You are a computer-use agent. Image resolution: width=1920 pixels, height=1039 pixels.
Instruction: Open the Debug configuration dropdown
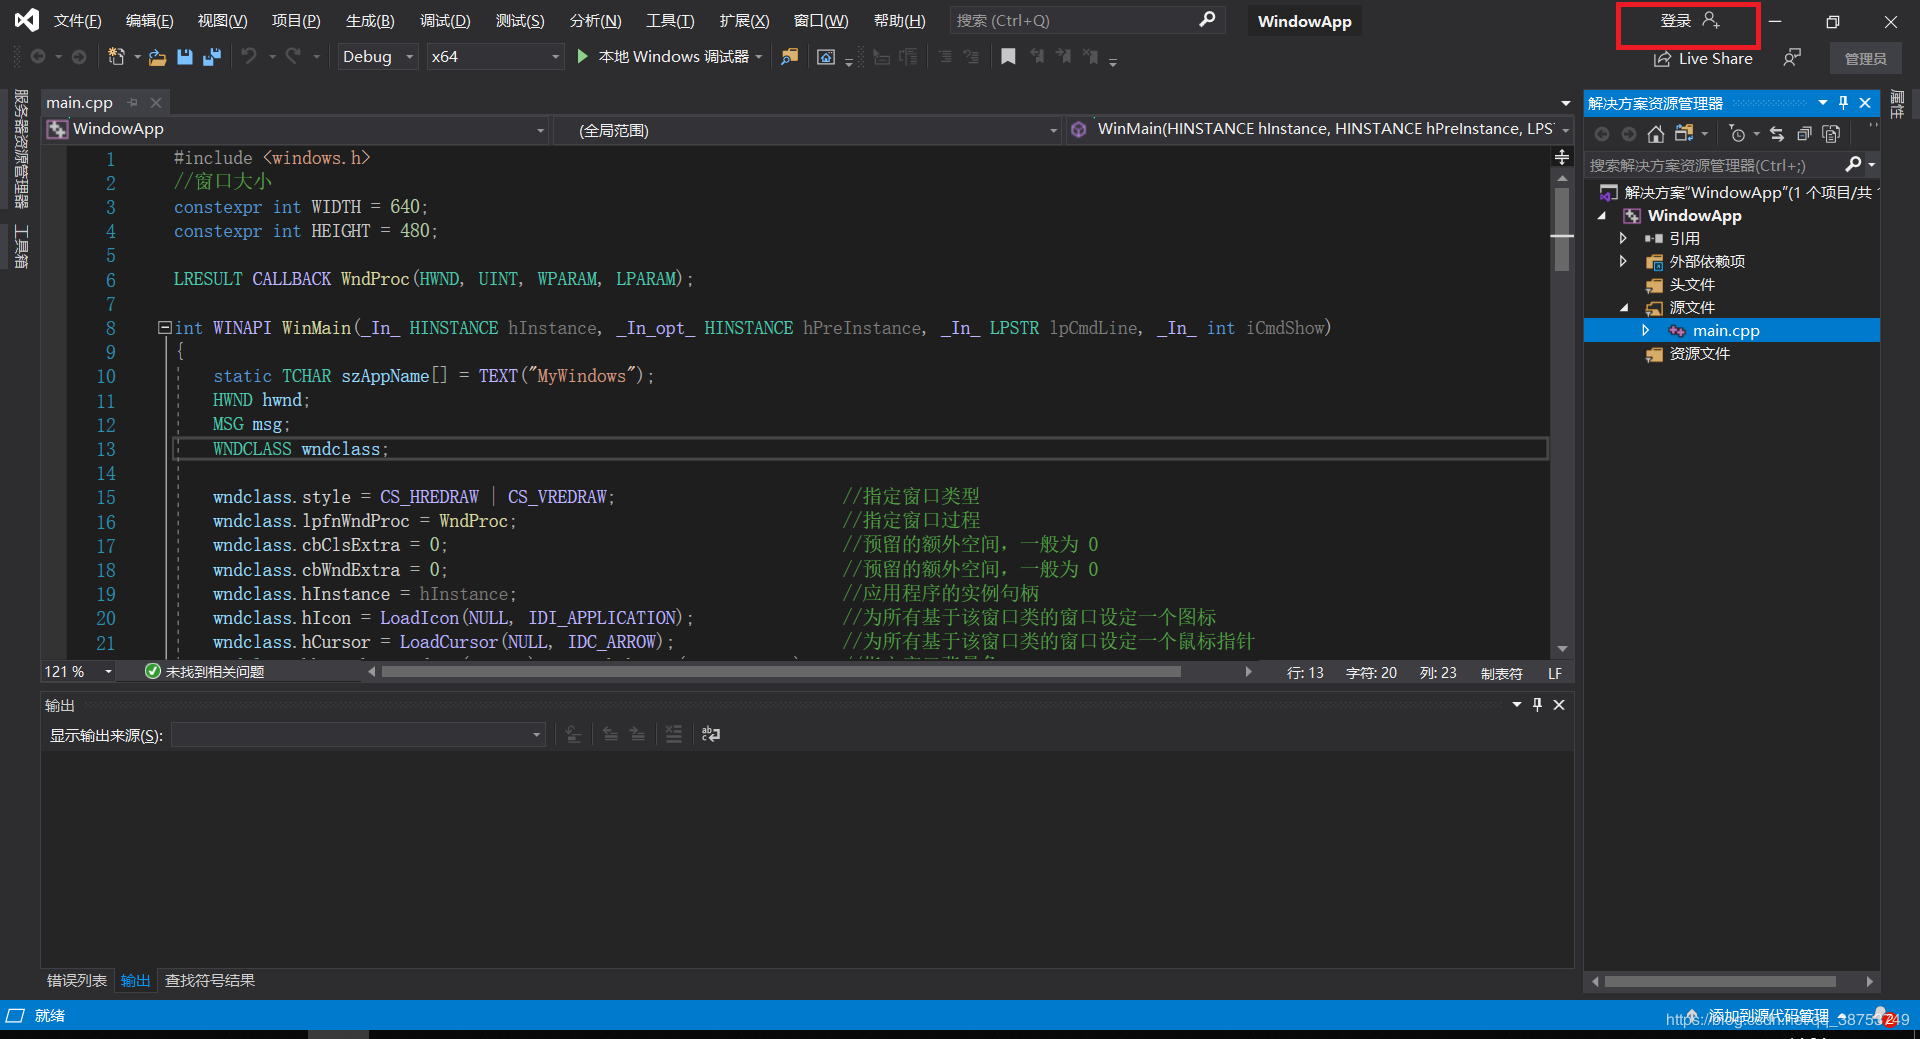click(x=377, y=57)
